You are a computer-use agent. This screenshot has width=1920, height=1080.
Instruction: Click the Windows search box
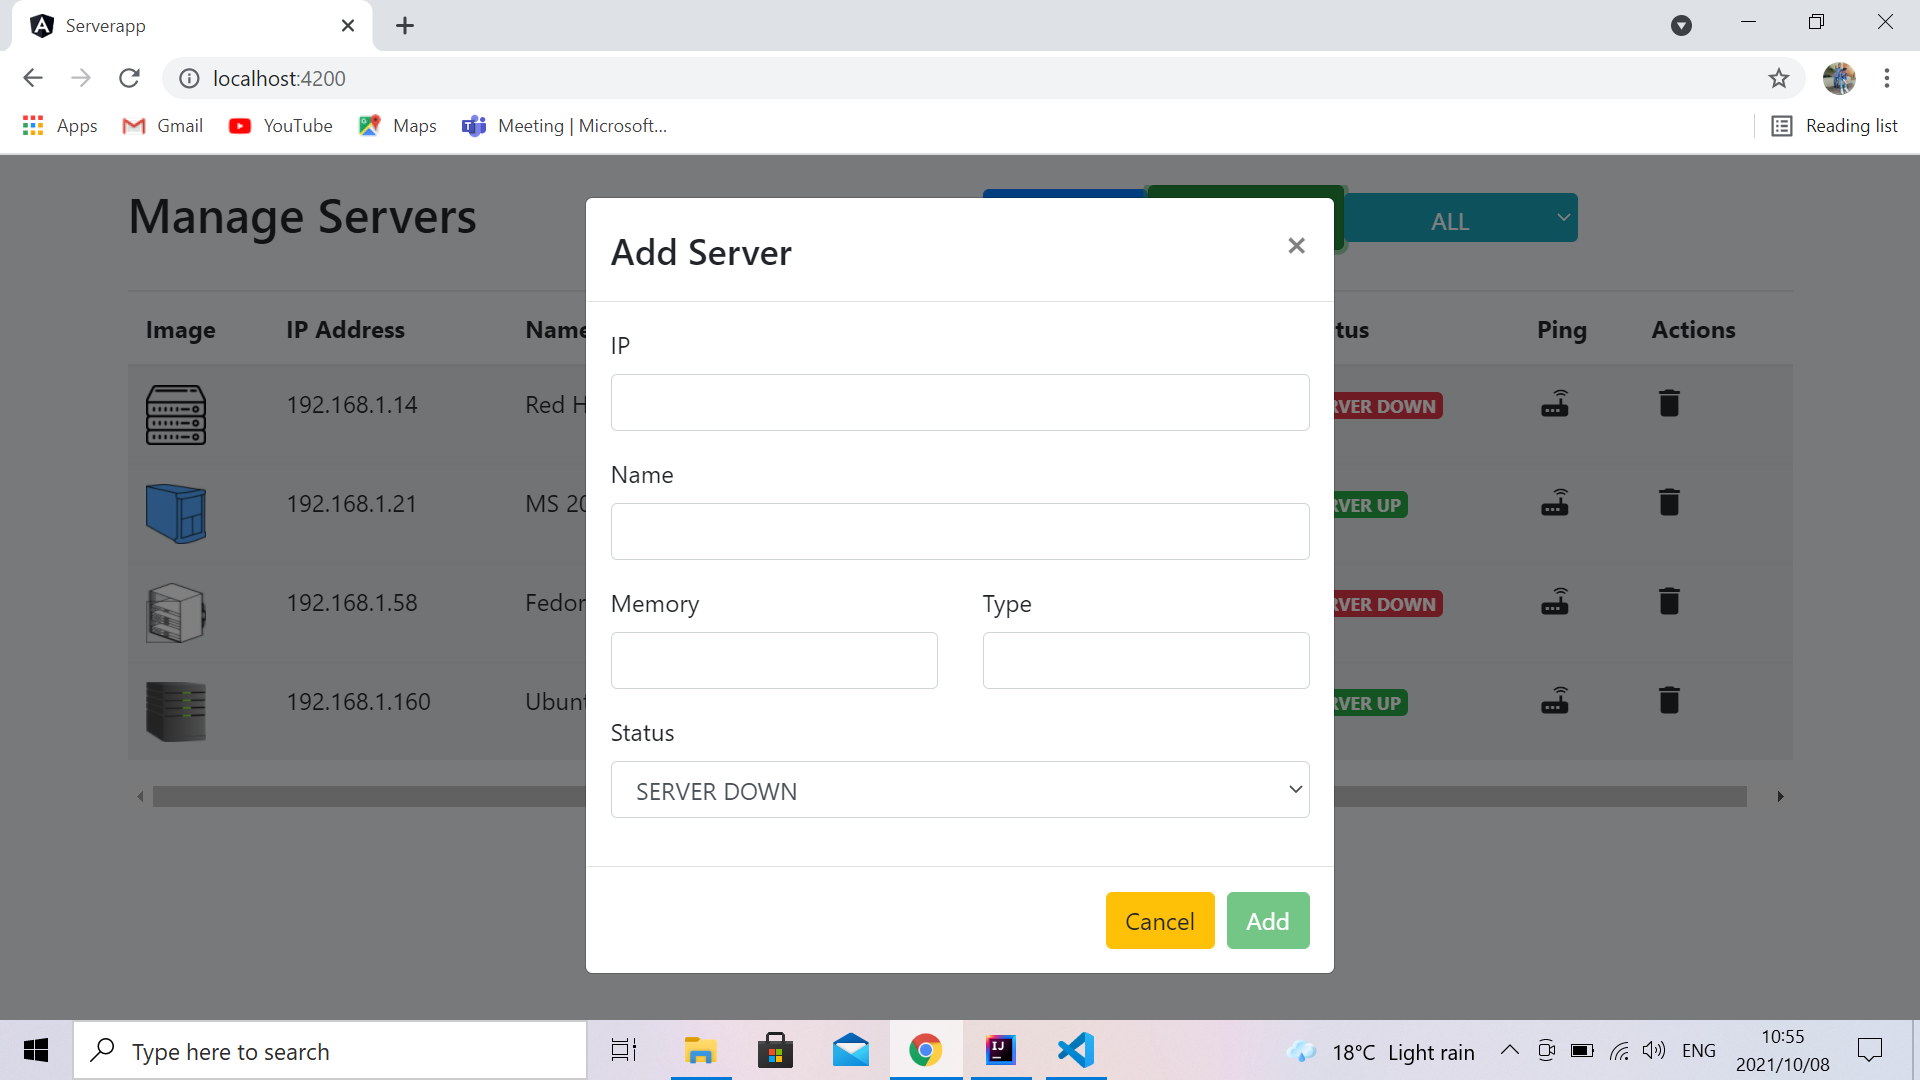point(330,1051)
